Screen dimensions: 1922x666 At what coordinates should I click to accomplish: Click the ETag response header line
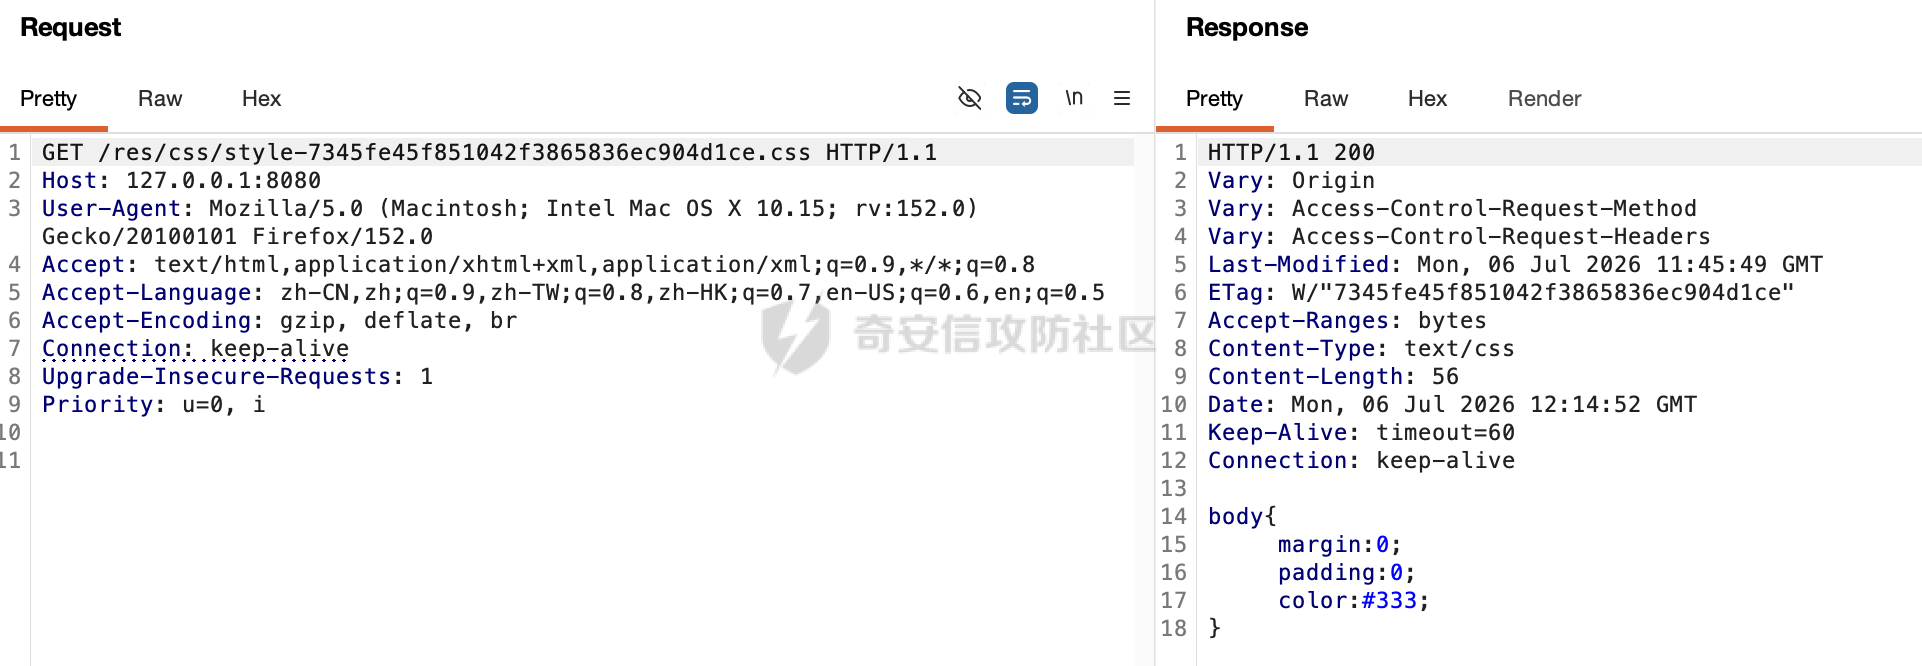[x=1501, y=292]
